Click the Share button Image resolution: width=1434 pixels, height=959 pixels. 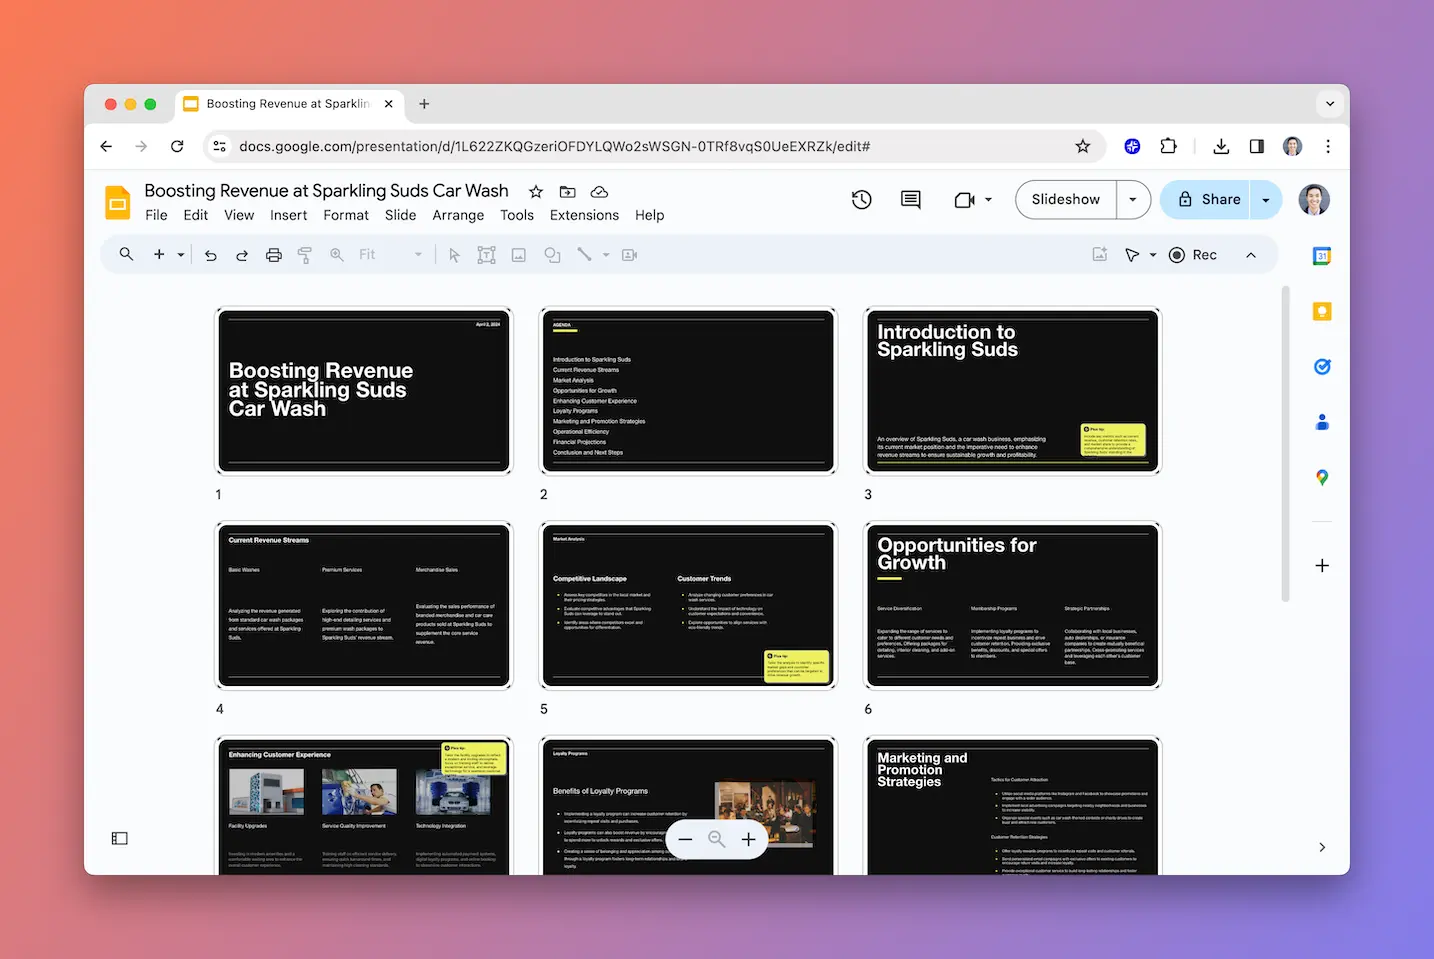1206,199
